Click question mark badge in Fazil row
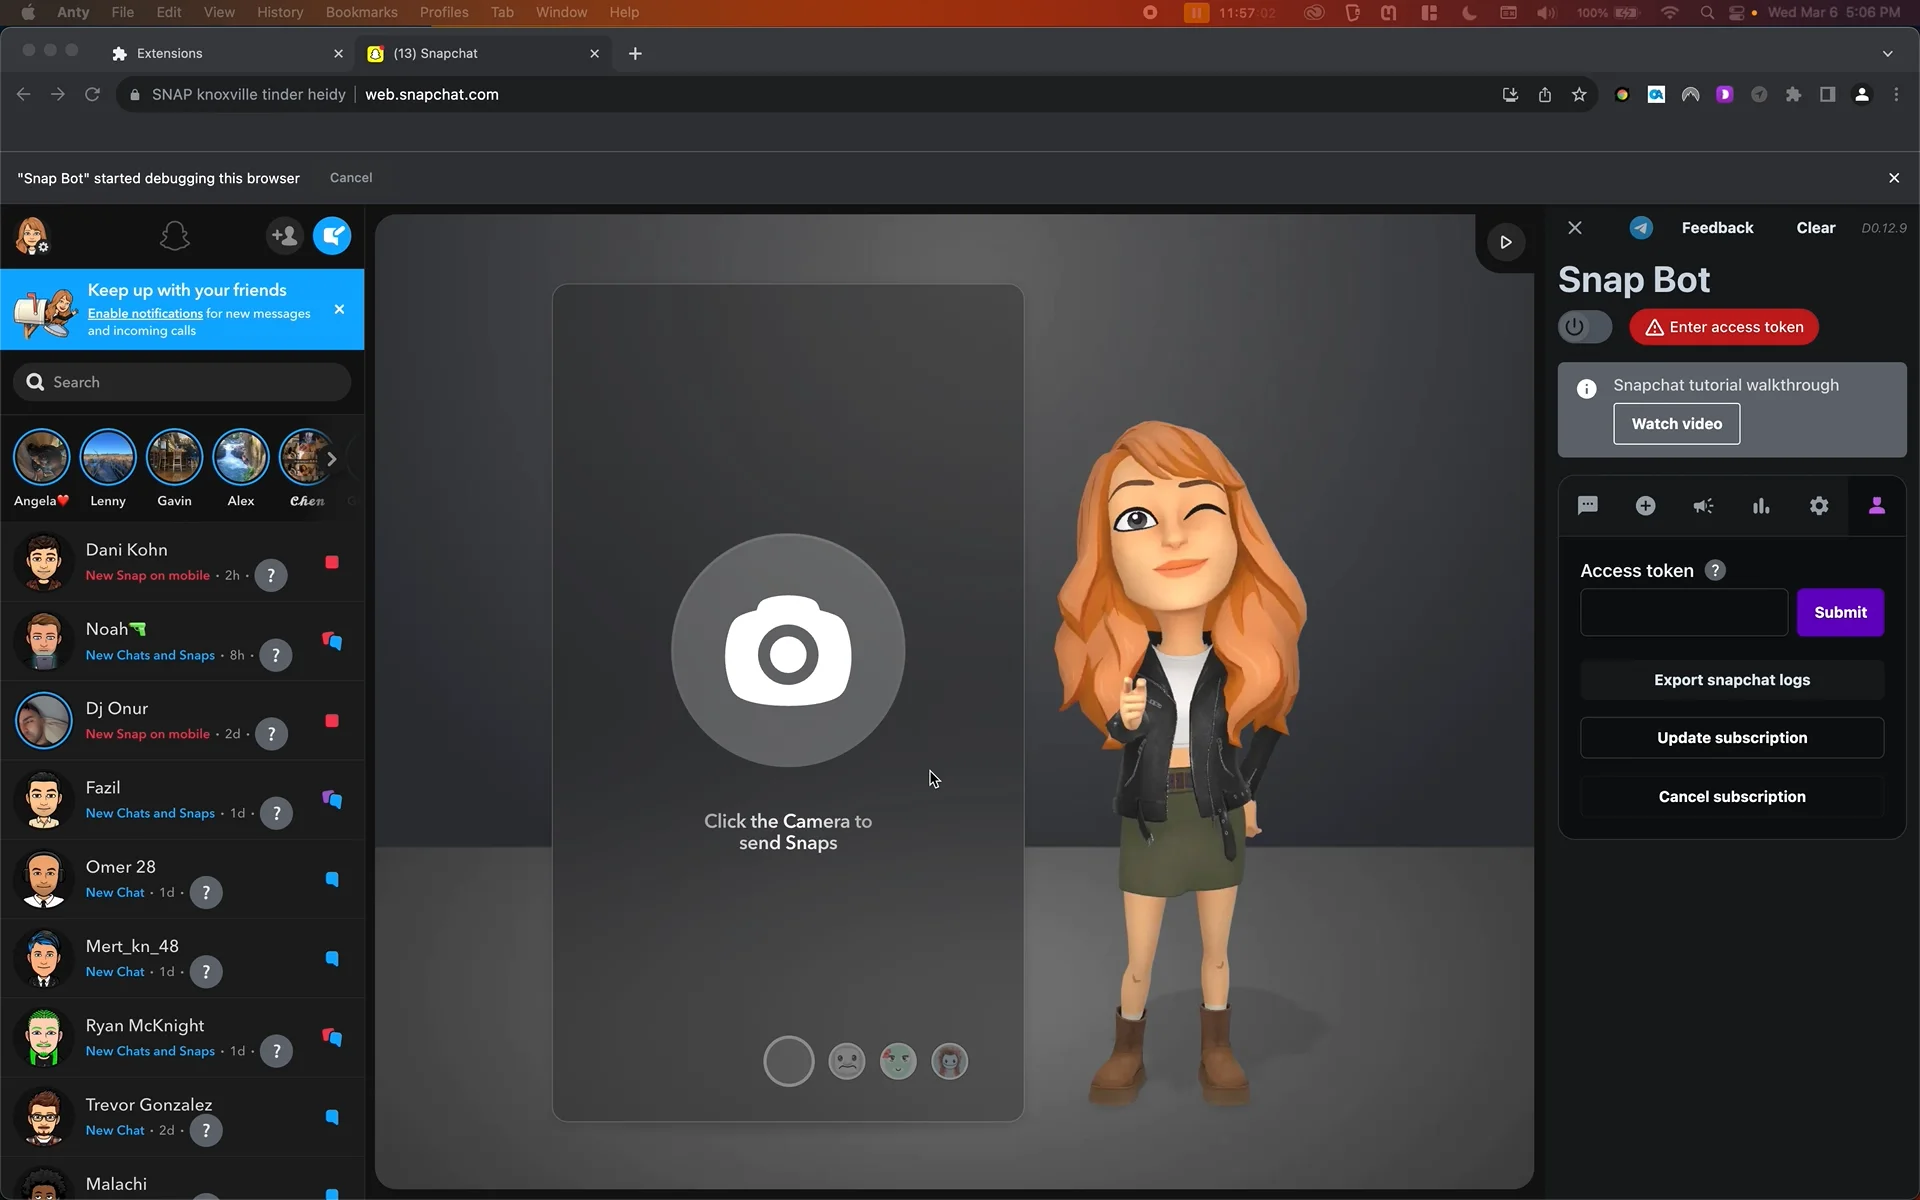Image resolution: width=1920 pixels, height=1200 pixels. 276,813
